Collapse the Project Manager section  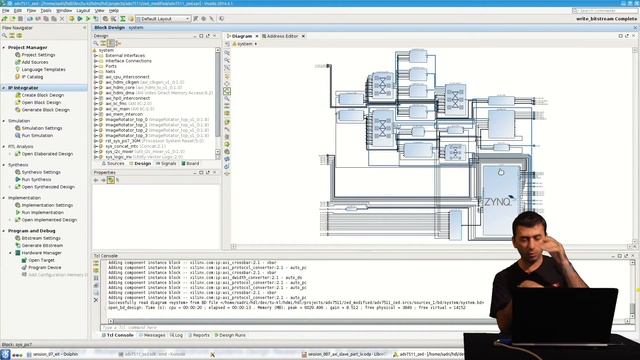[x=4, y=47]
